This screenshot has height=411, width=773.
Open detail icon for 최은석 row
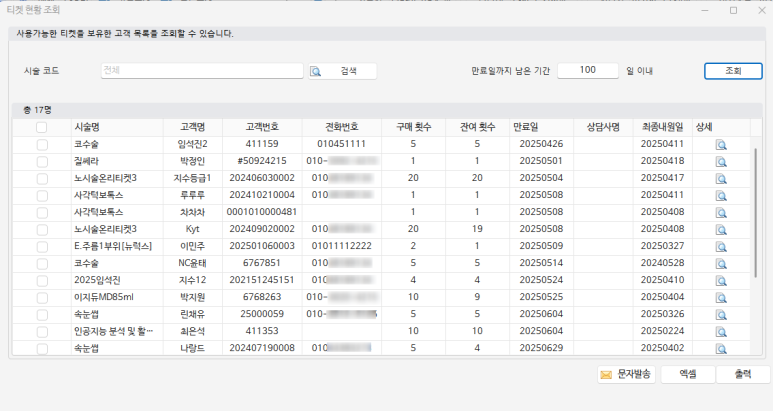tap(721, 332)
